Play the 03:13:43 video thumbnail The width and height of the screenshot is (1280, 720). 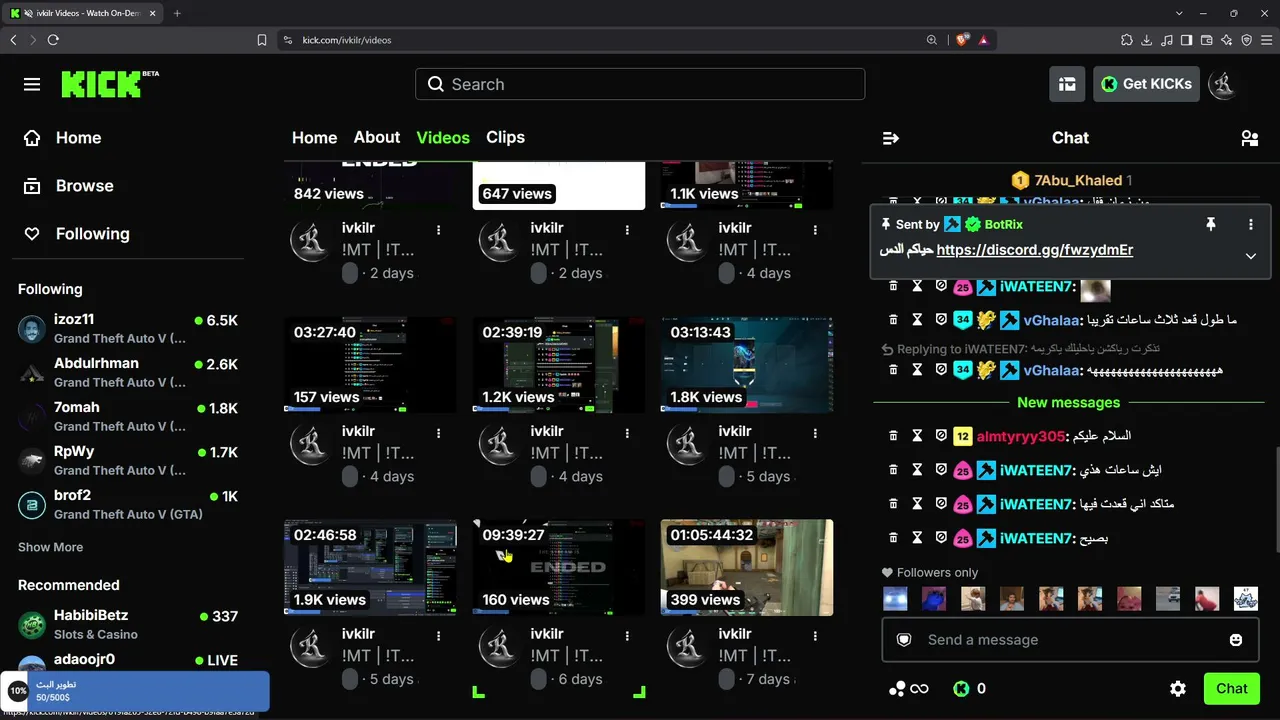tap(747, 365)
